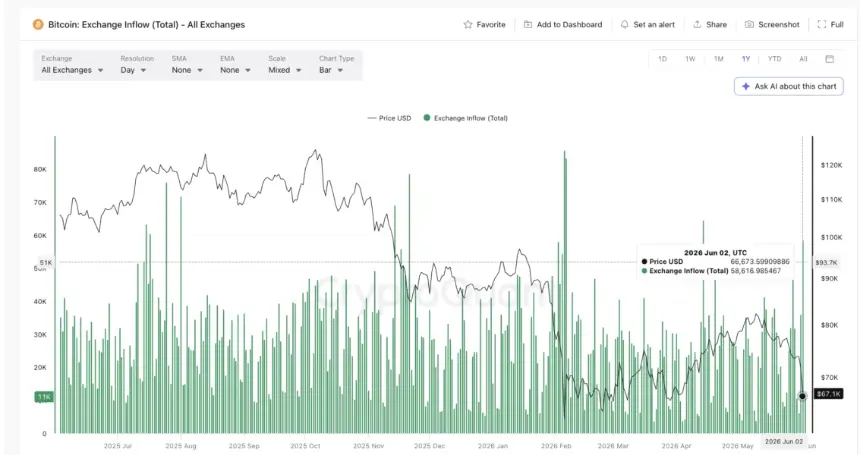Toggle the Price USD legend series
This screenshot has height=455, width=860.
point(389,118)
